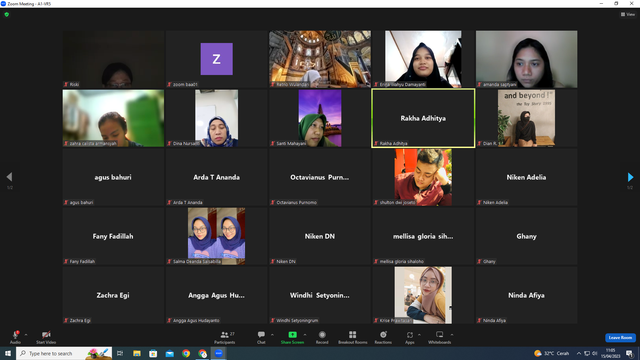The height and width of the screenshot is (360, 640).
Task: Expand the arrow beside Apps
Action: [419, 335]
